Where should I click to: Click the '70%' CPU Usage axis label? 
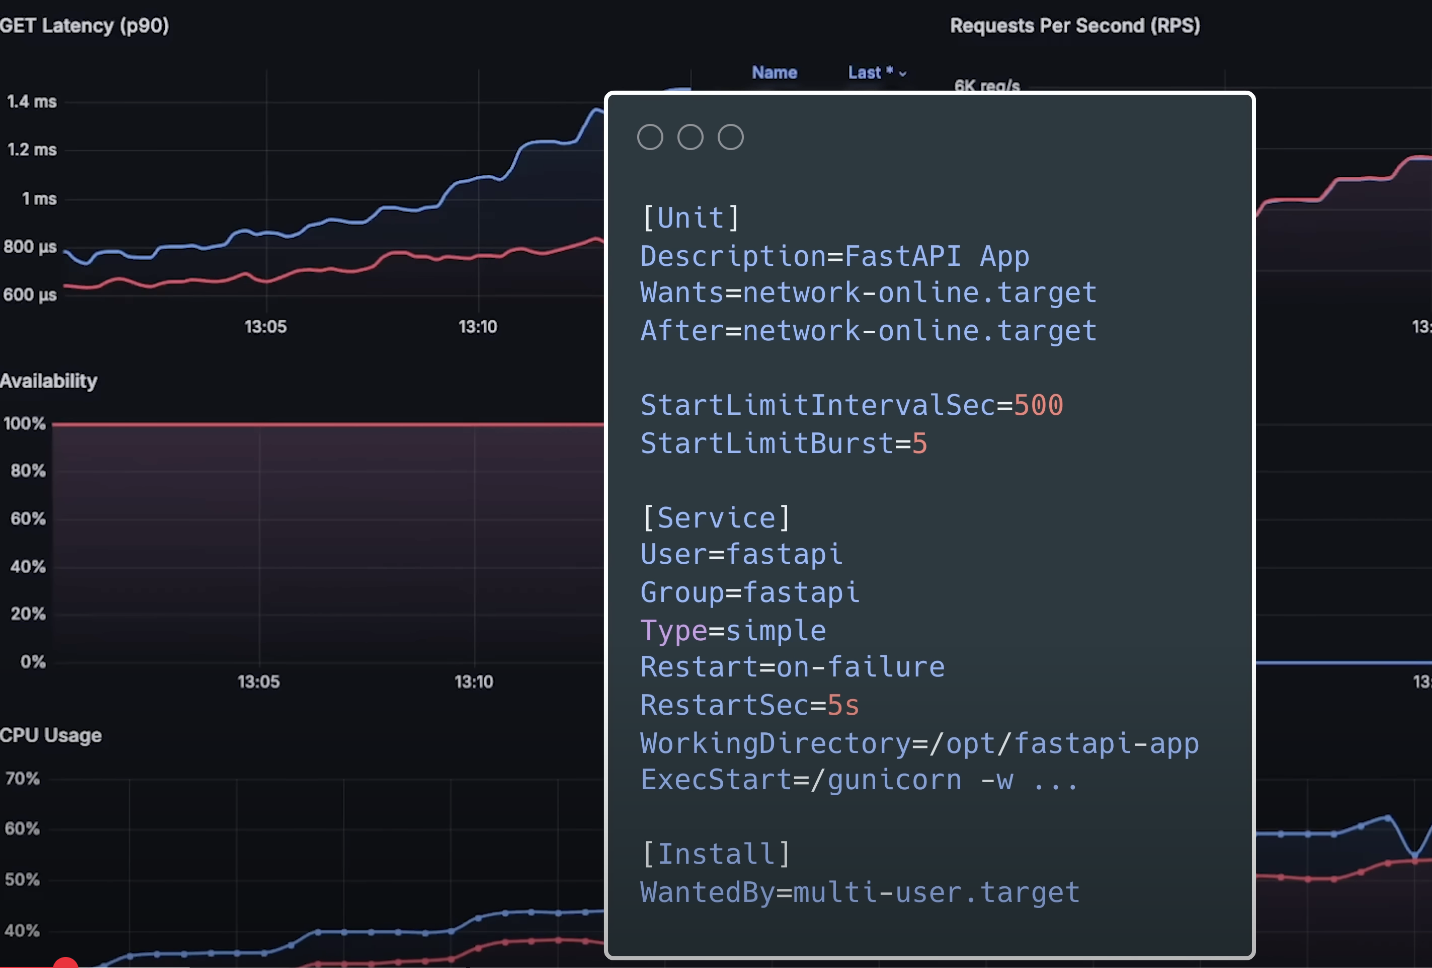coord(22,779)
